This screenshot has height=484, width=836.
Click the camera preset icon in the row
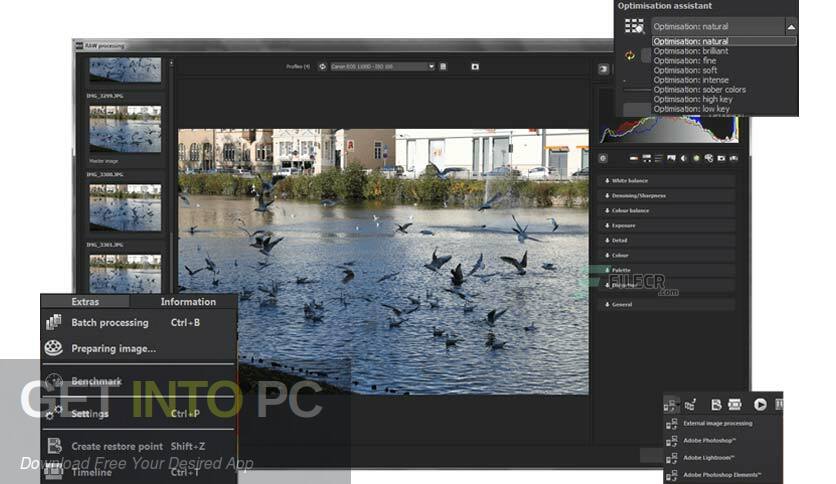[721, 158]
